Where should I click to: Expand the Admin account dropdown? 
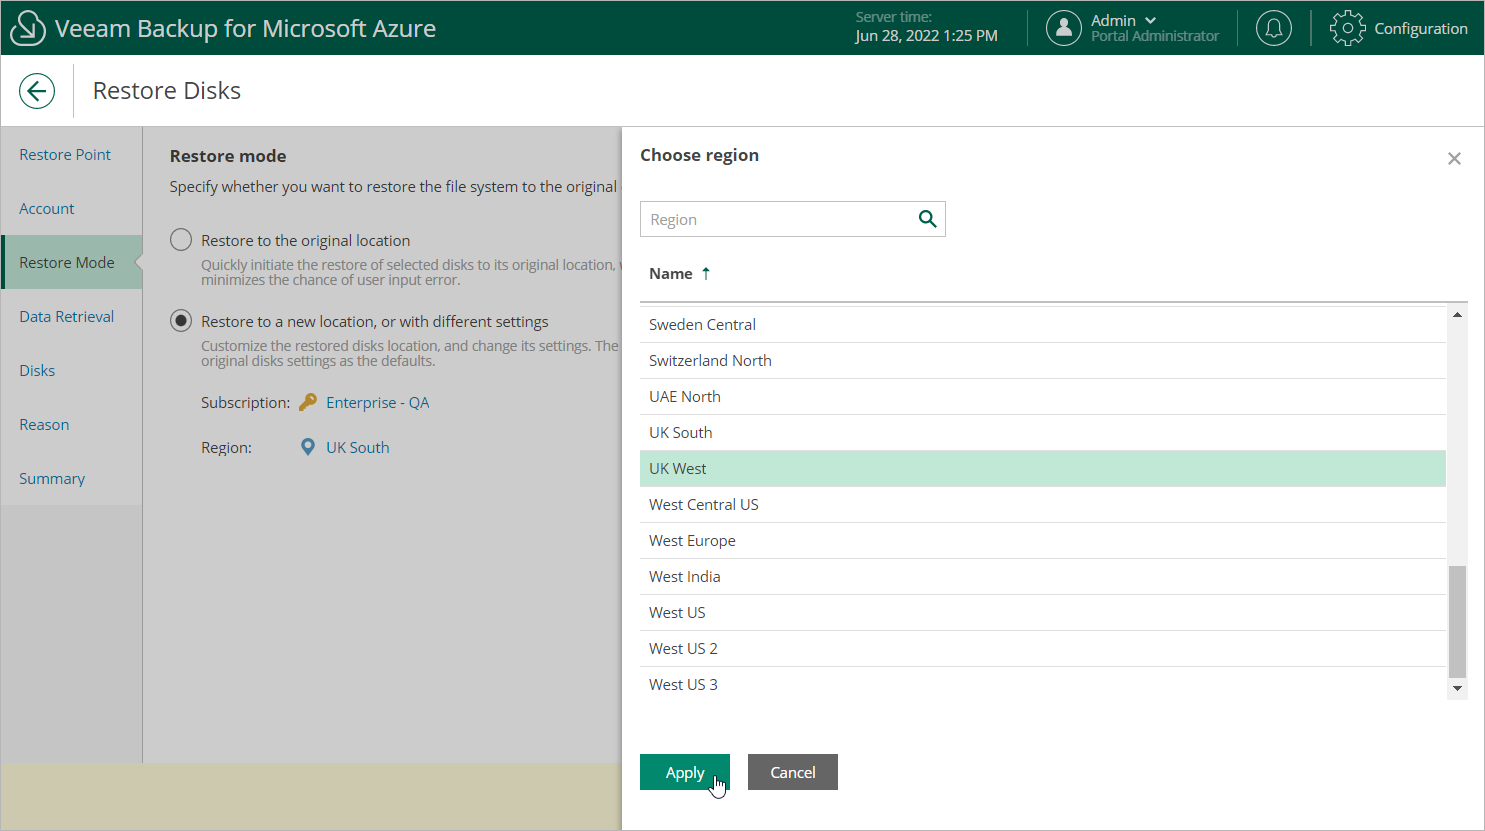tap(1150, 20)
